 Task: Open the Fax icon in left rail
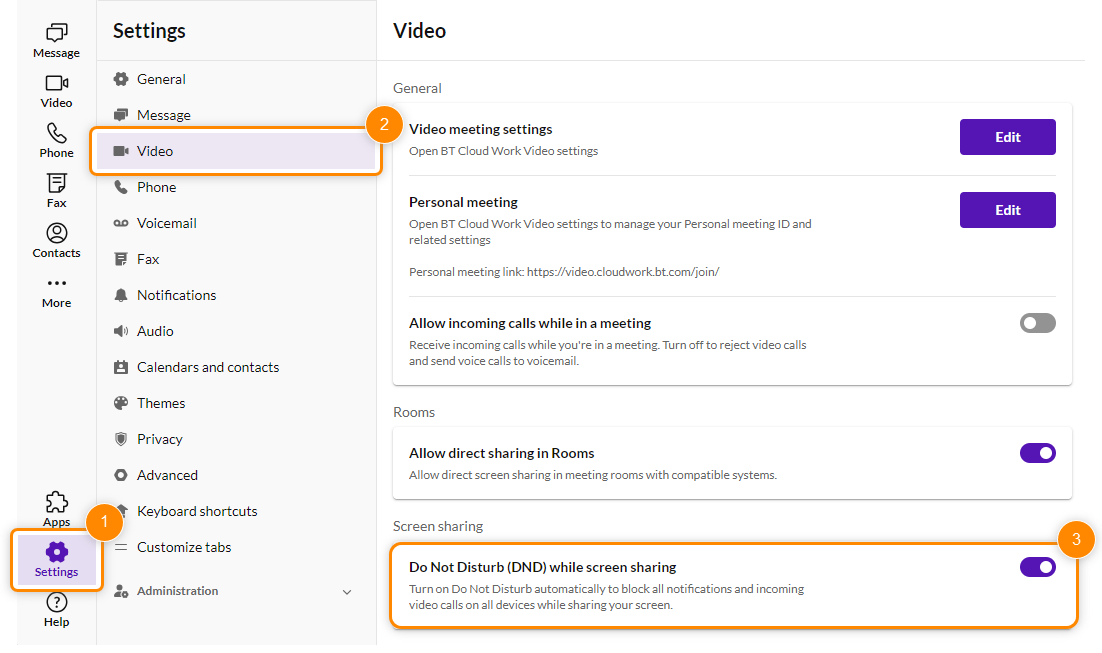(56, 184)
